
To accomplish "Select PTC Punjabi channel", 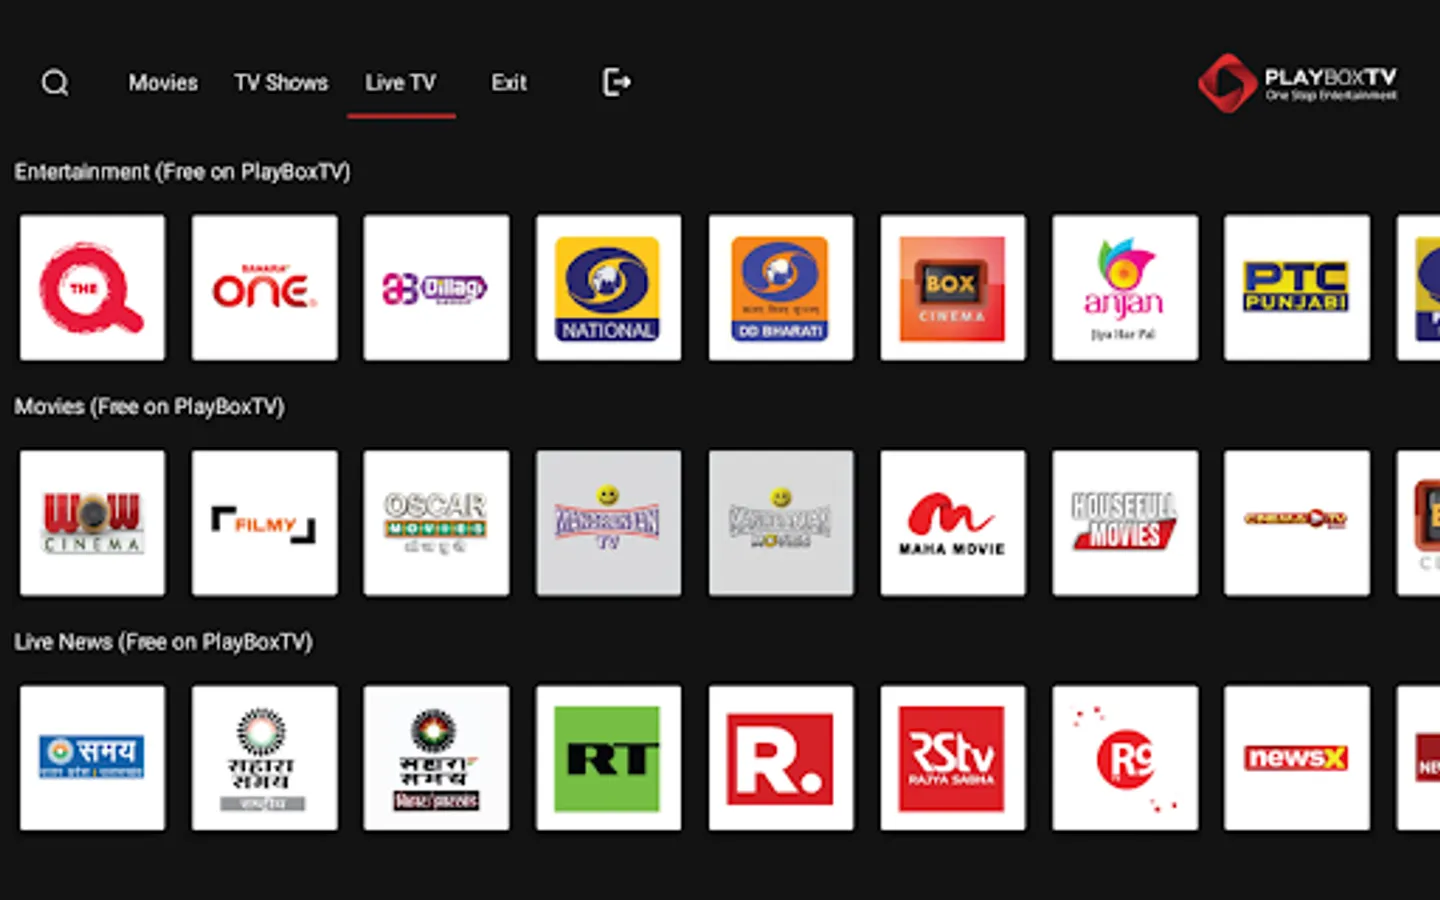I will point(1297,288).
